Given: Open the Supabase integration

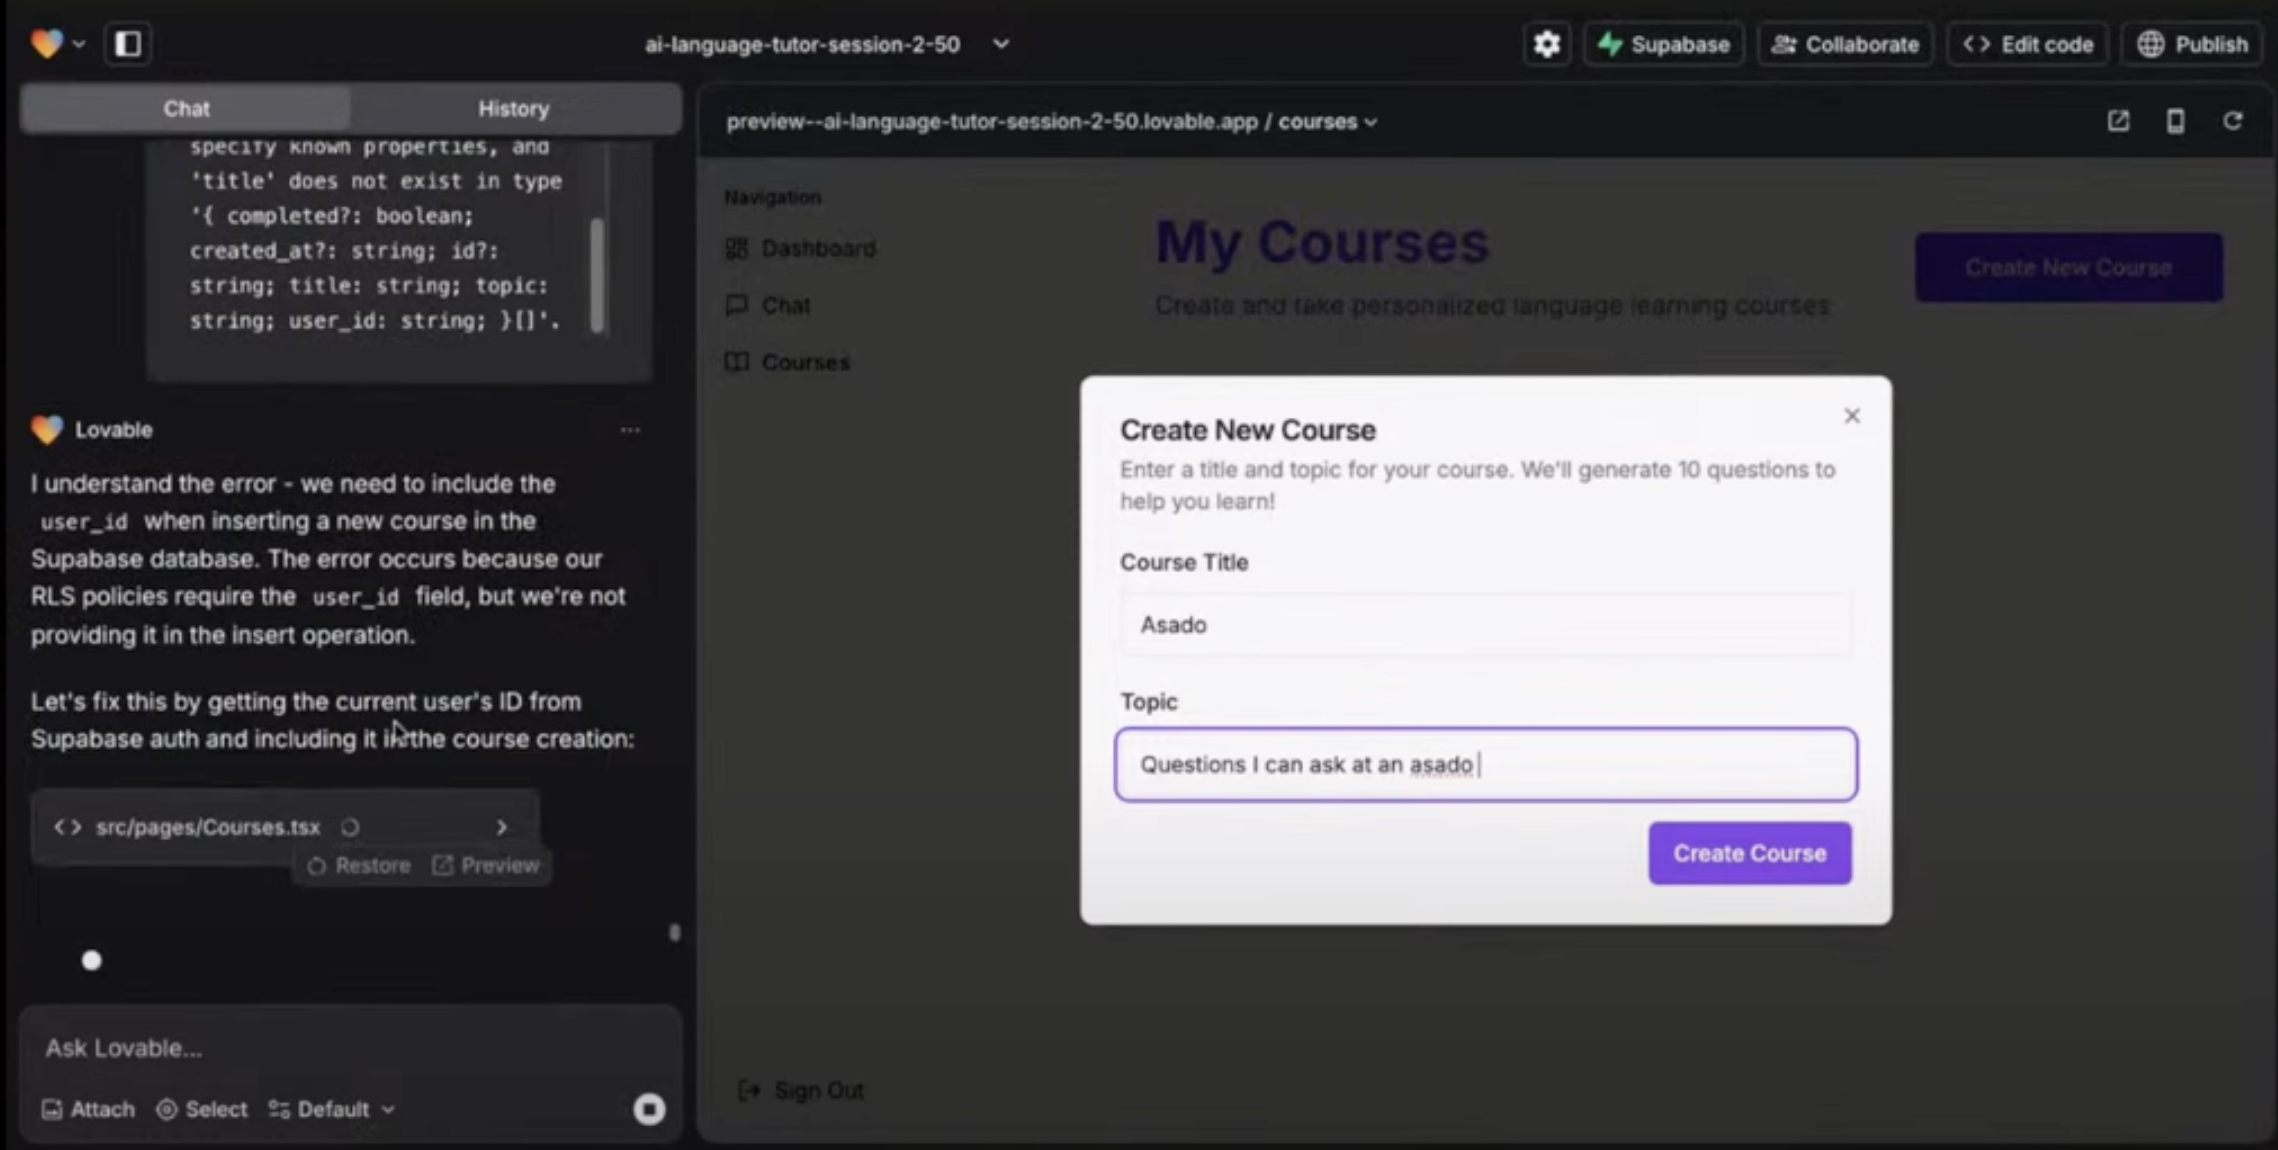Looking at the screenshot, I should (1663, 44).
